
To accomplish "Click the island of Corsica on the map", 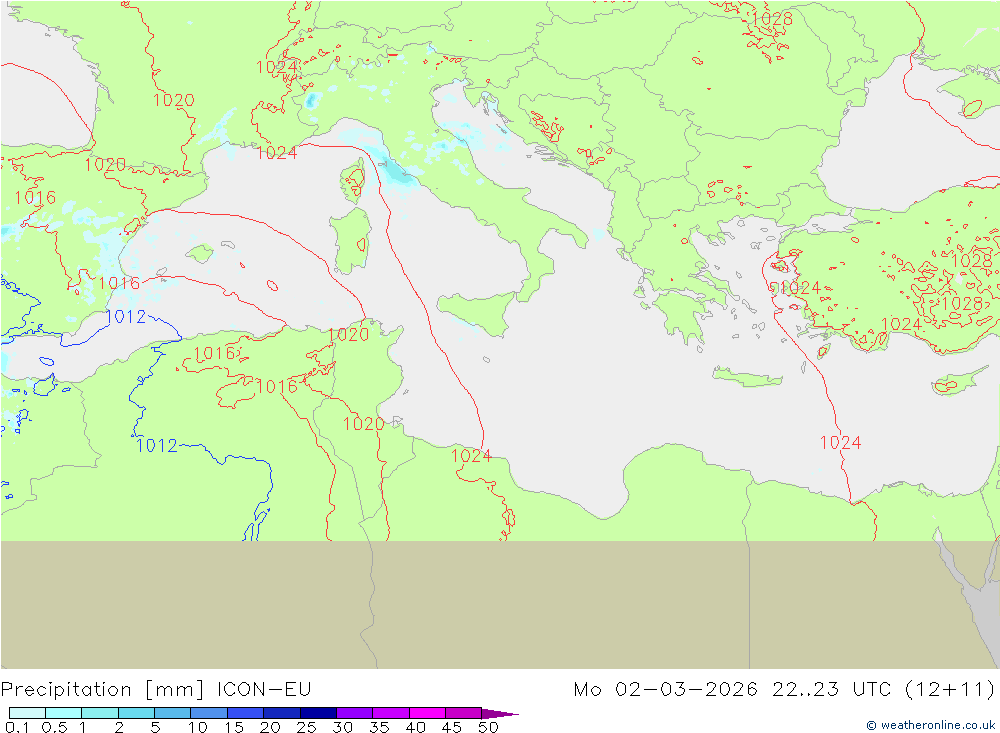I will [x=353, y=180].
